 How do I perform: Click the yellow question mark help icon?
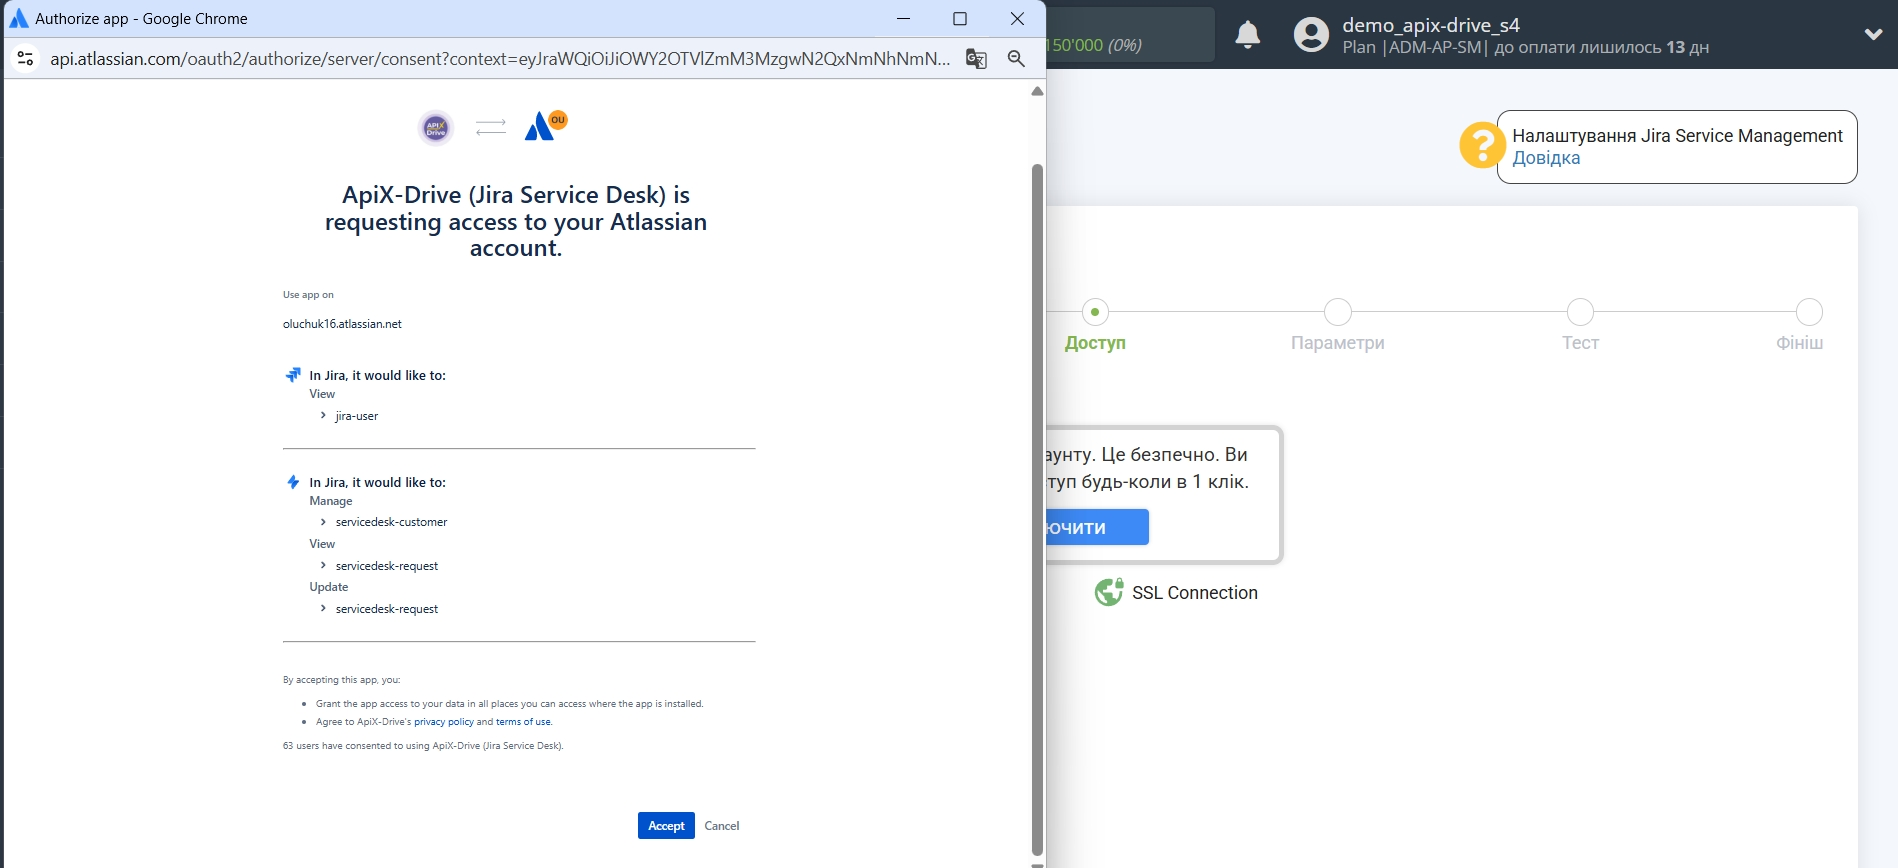[1481, 146]
